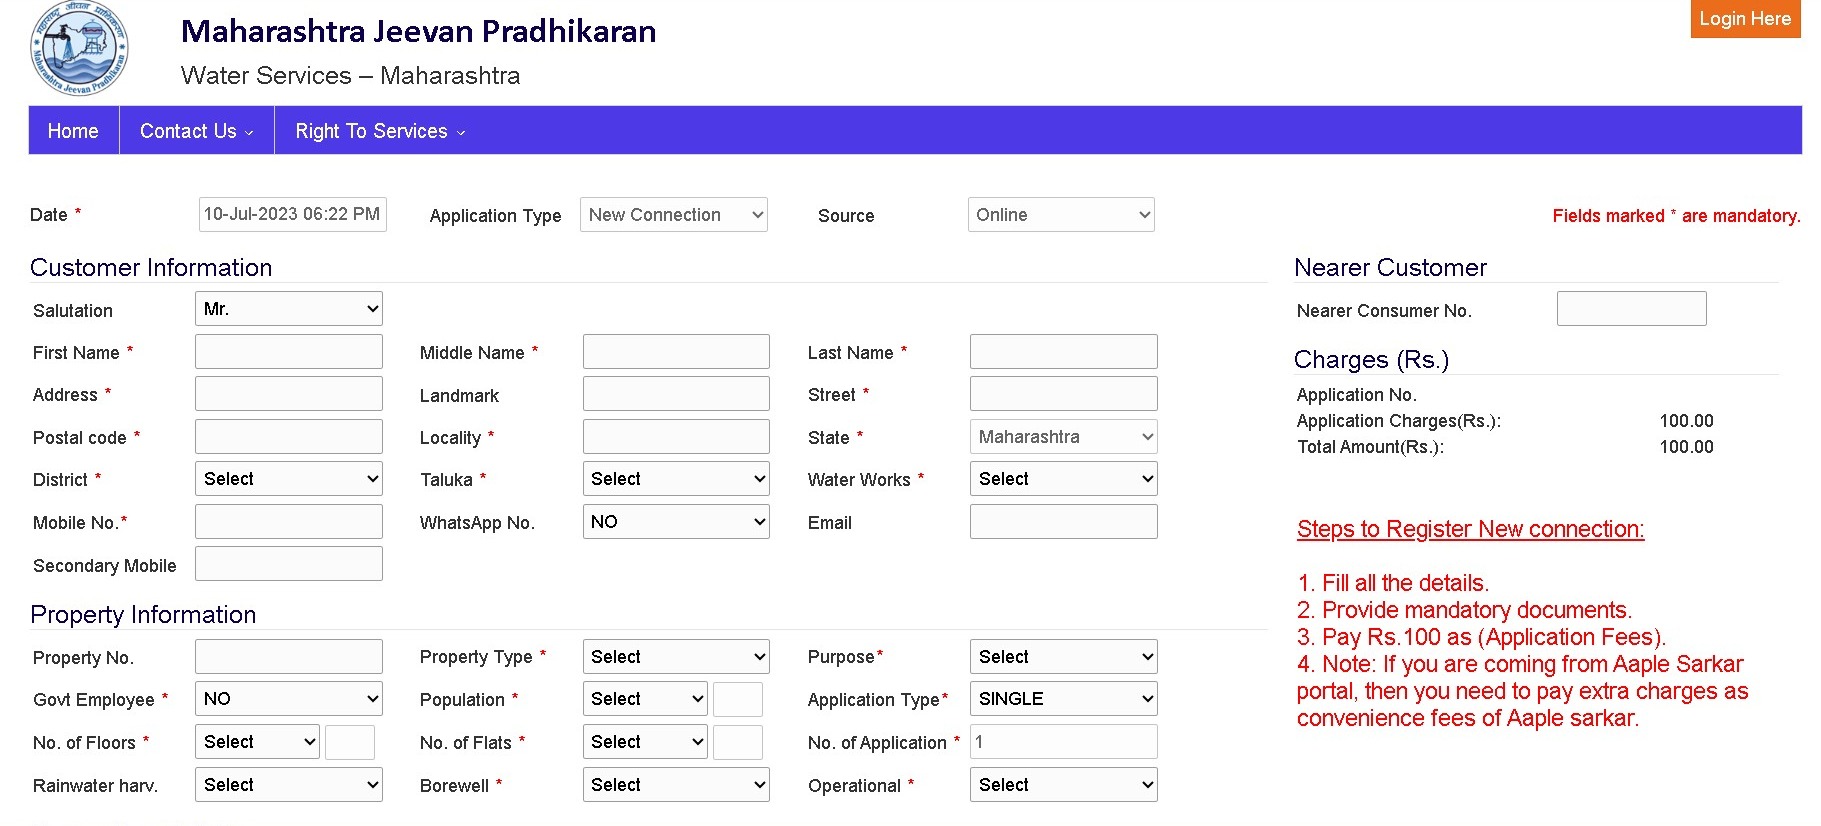Viewport: 1821px width, 826px height.
Task: Click the Secondary Mobile input field
Action: point(289,564)
